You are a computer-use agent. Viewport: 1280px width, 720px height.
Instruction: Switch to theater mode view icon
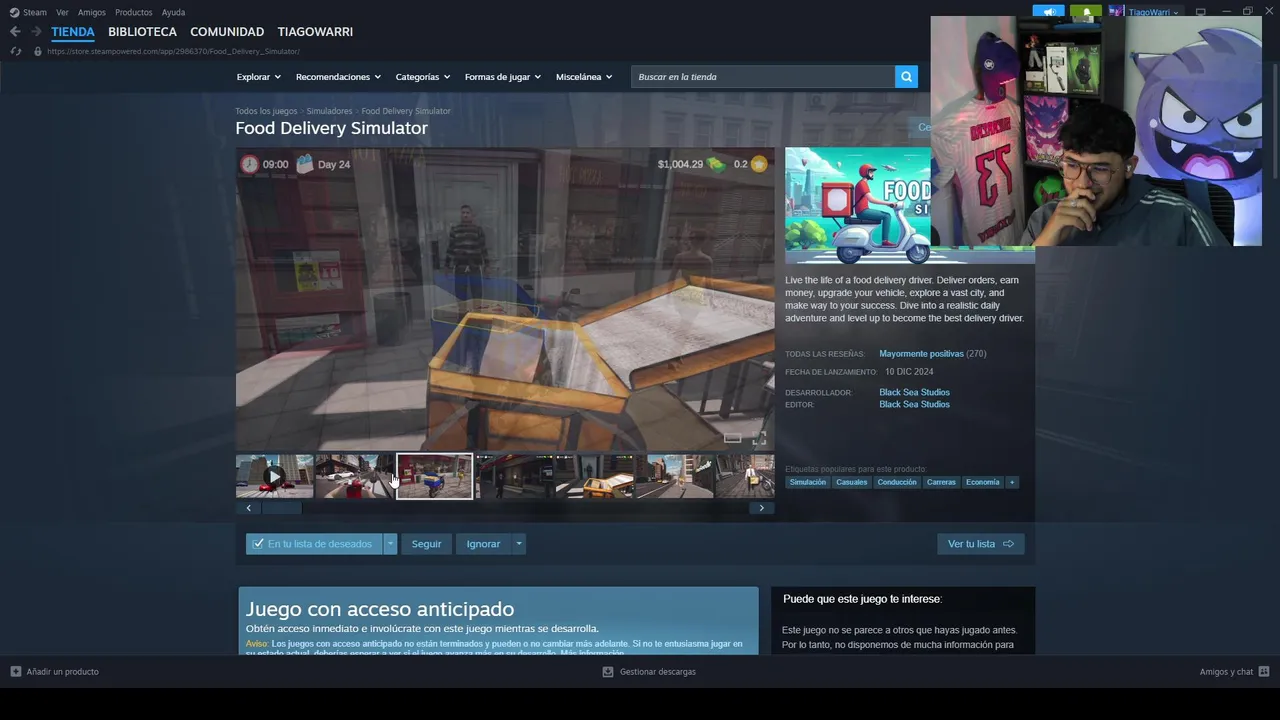point(733,438)
